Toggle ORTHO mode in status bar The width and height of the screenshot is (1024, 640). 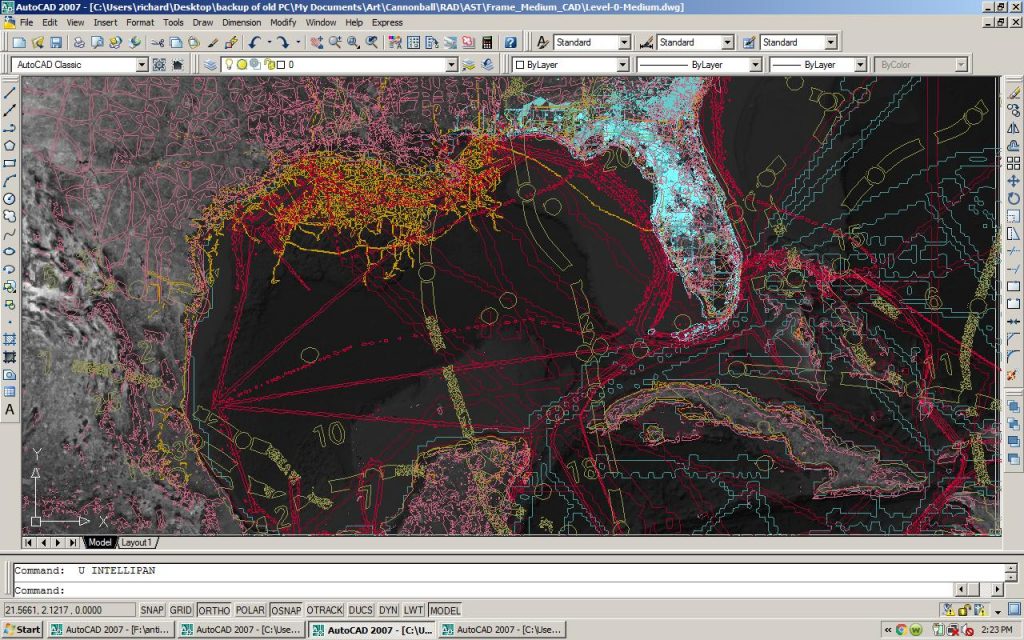pyautogui.click(x=214, y=610)
